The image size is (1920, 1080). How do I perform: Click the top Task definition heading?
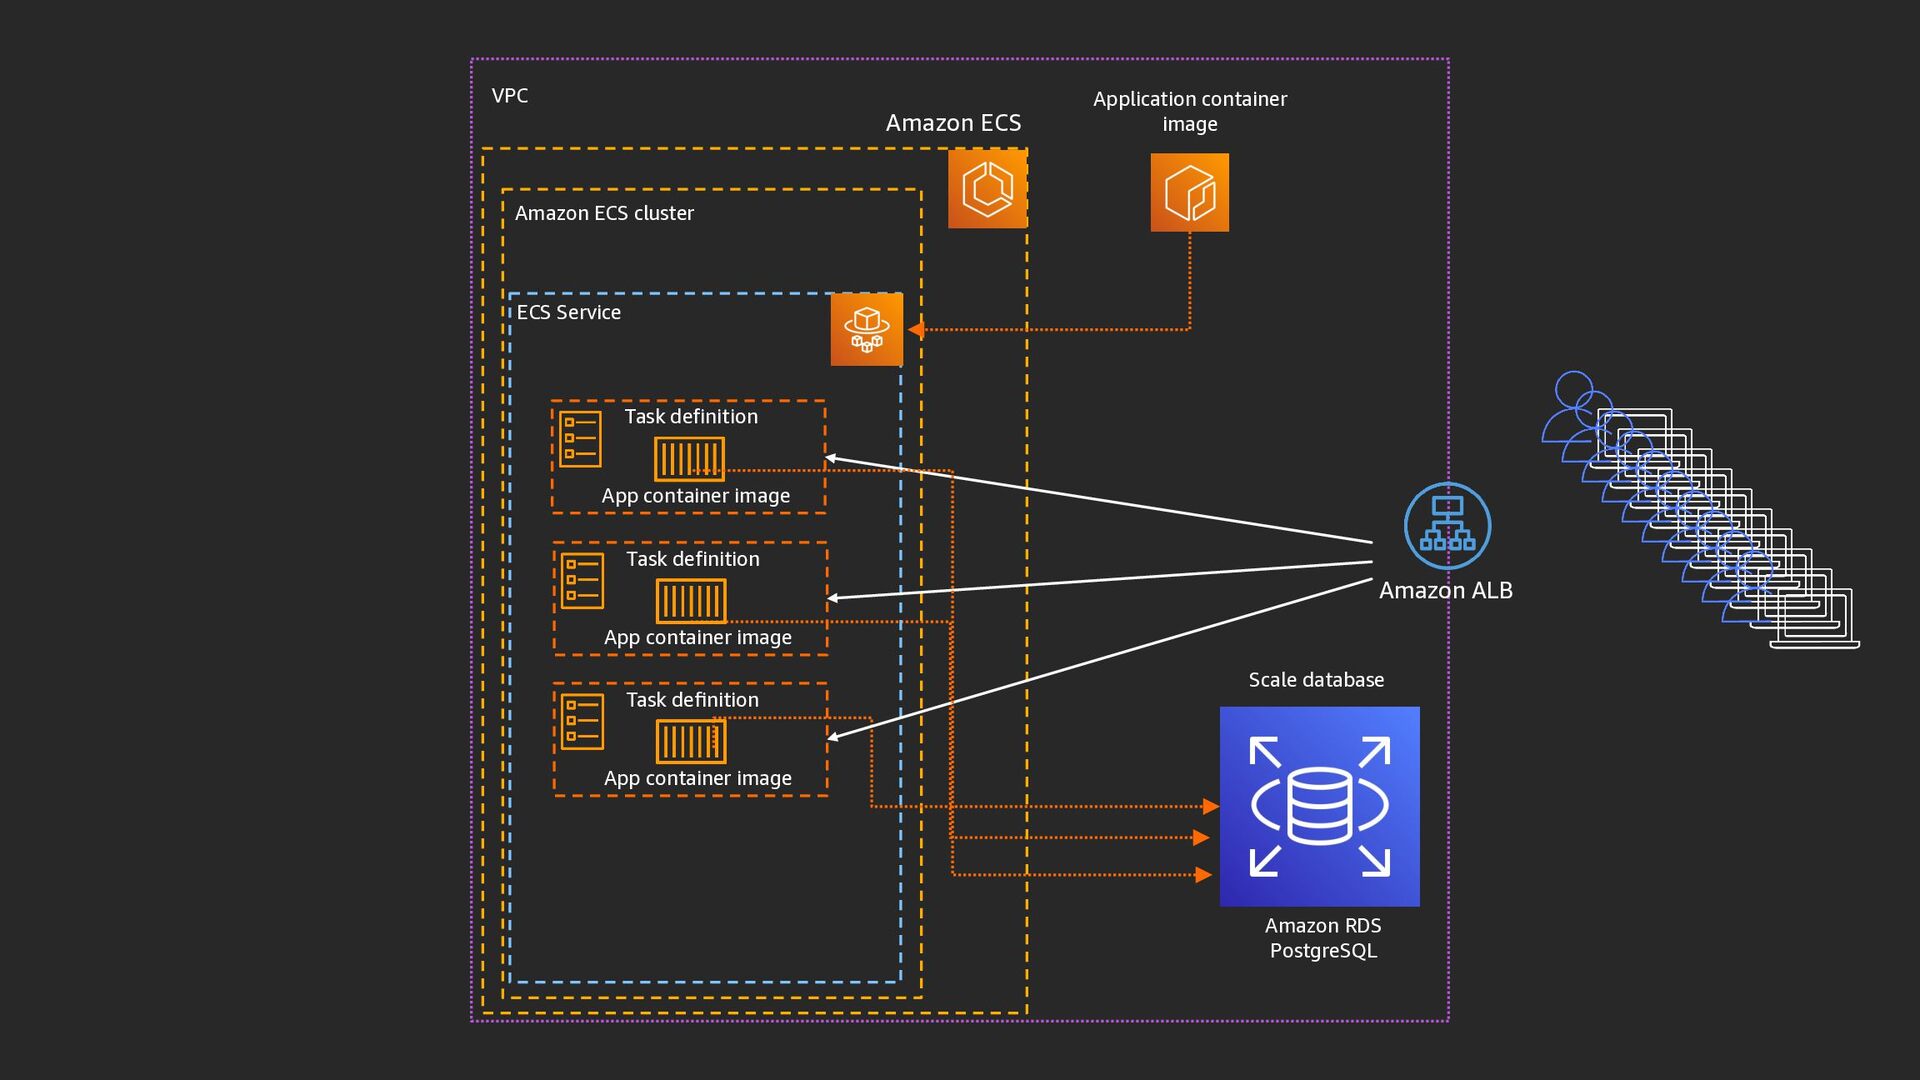coord(691,416)
